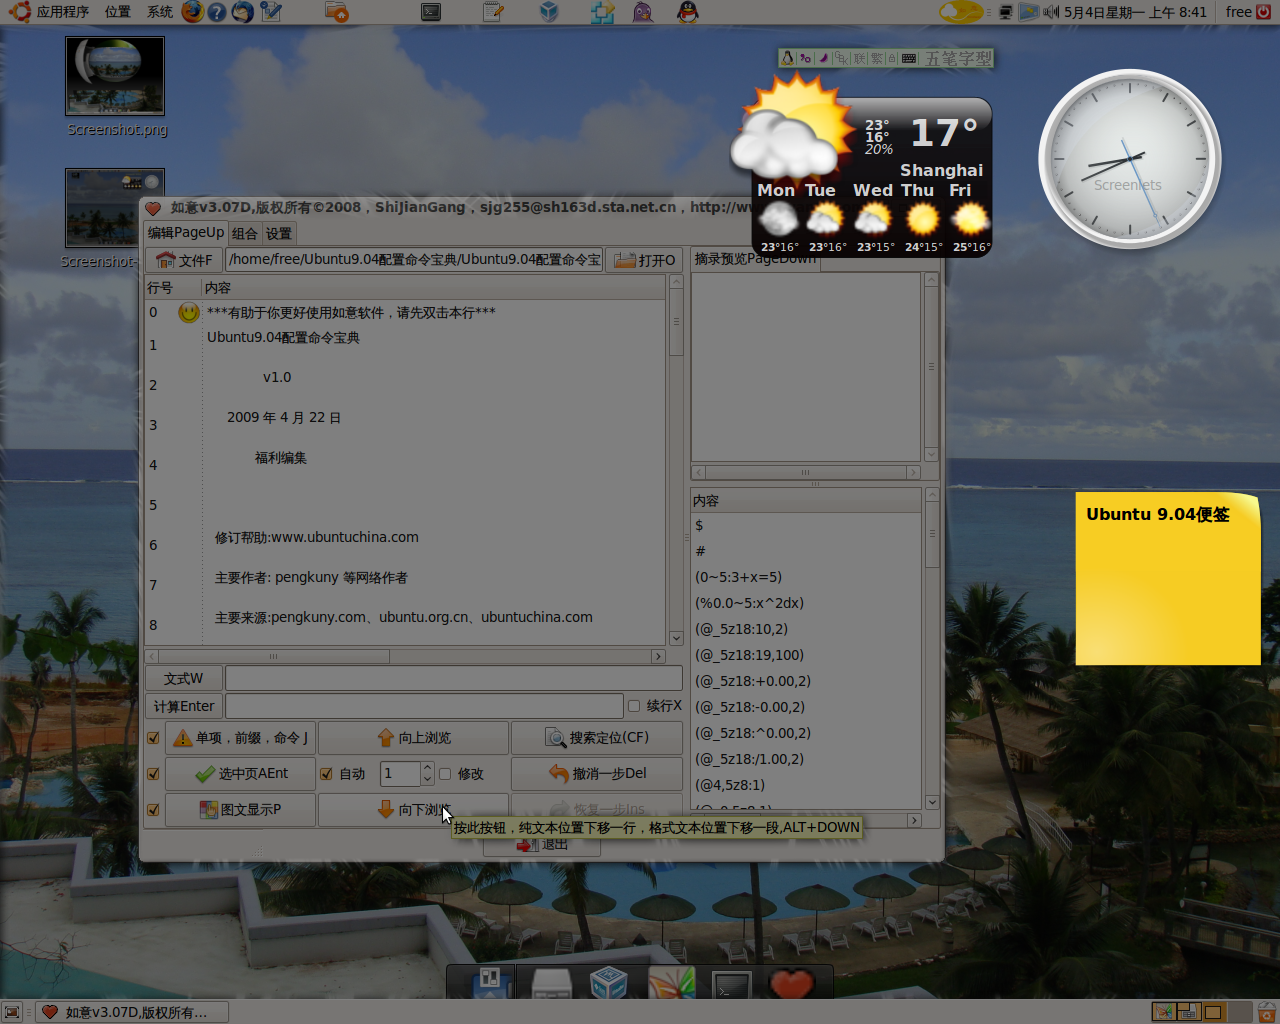Image resolution: width=1280 pixels, height=1024 pixels.
Task: Launch VirtualBox from the top panel
Action: 549,12
